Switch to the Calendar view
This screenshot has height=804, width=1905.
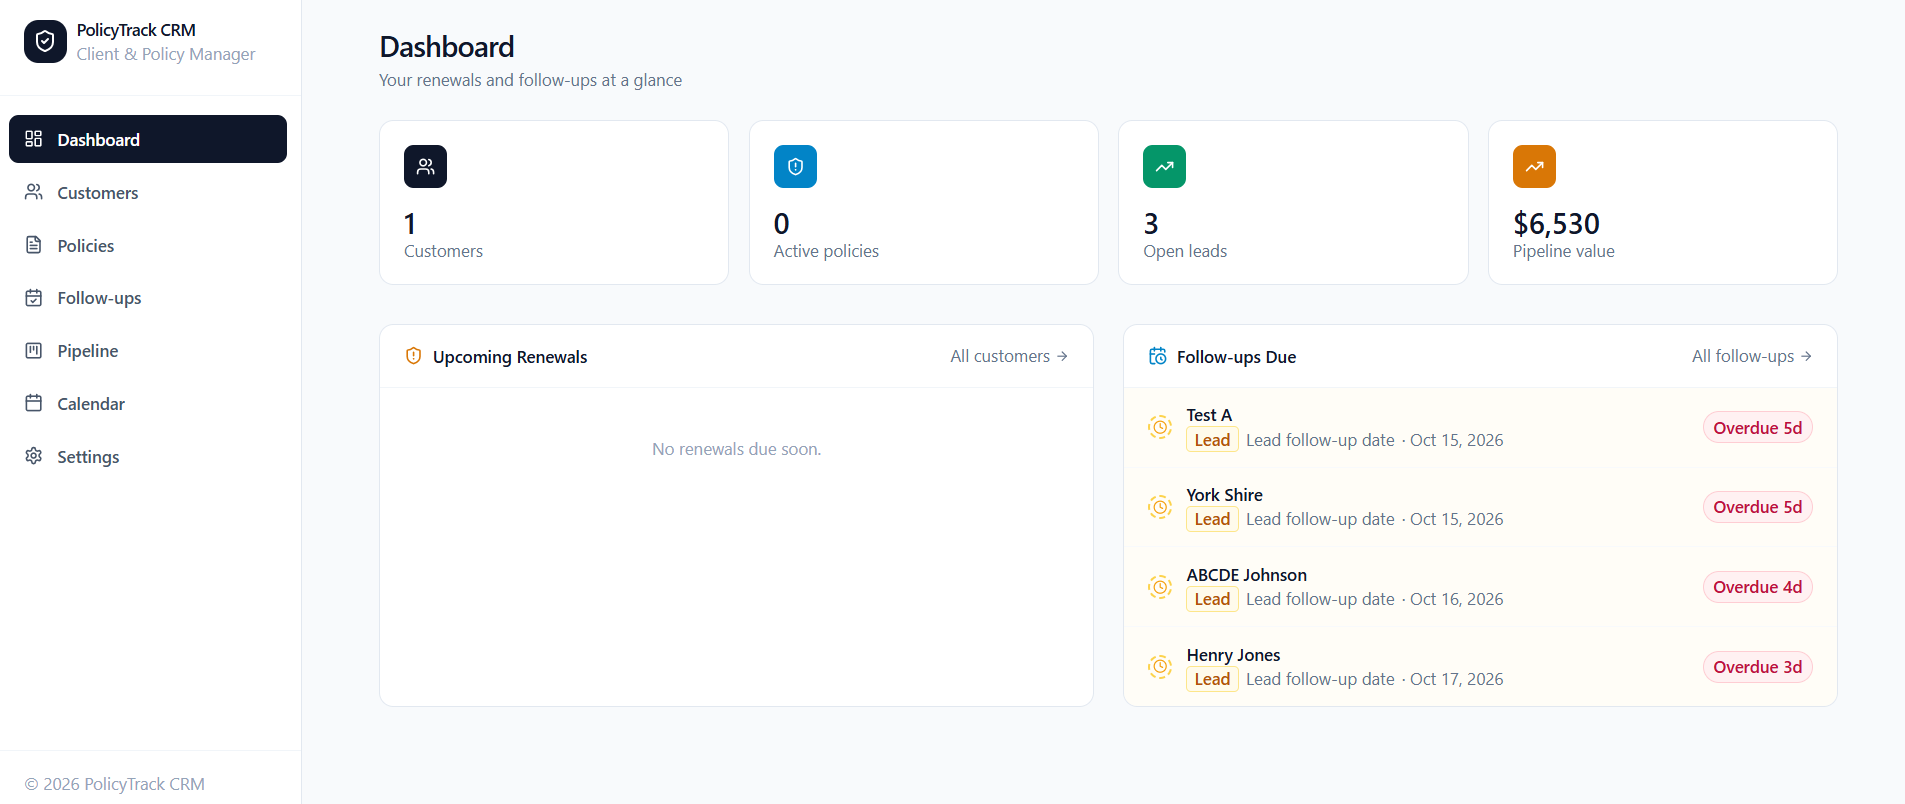(148, 403)
